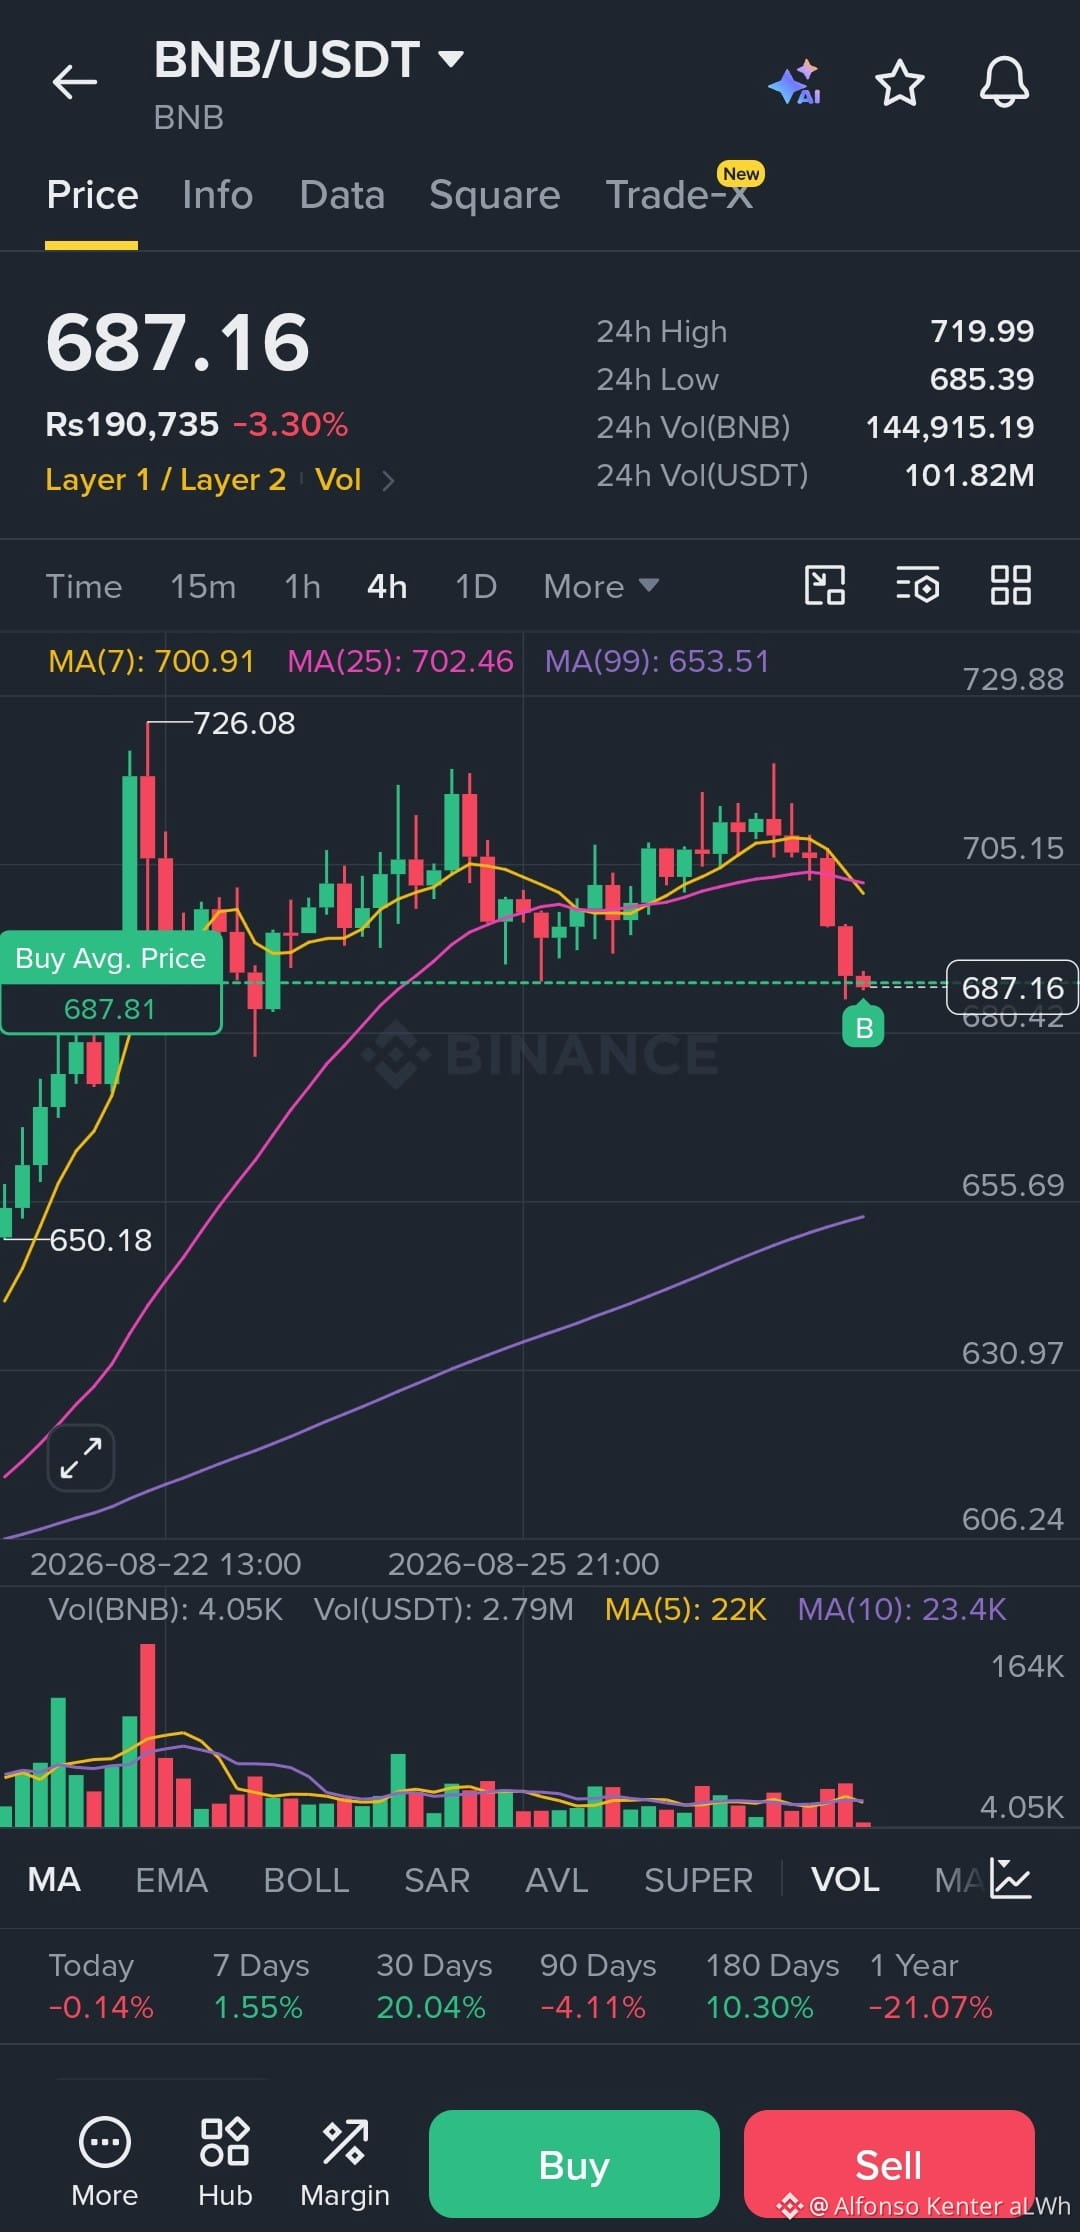The width and height of the screenshot is (1080, 2232).
Task: Tap the MA(7): 700.91 legend
Action: point(151,661)
